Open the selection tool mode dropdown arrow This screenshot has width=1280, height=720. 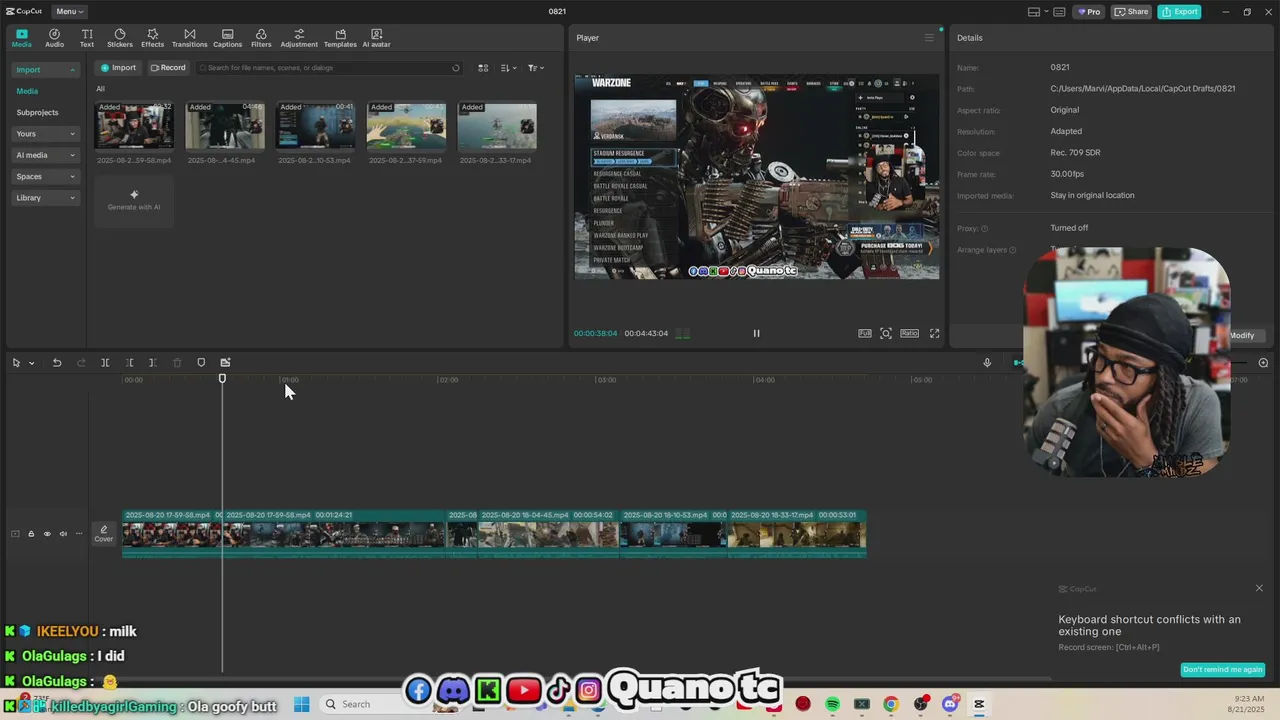click(x=31, y=363)
